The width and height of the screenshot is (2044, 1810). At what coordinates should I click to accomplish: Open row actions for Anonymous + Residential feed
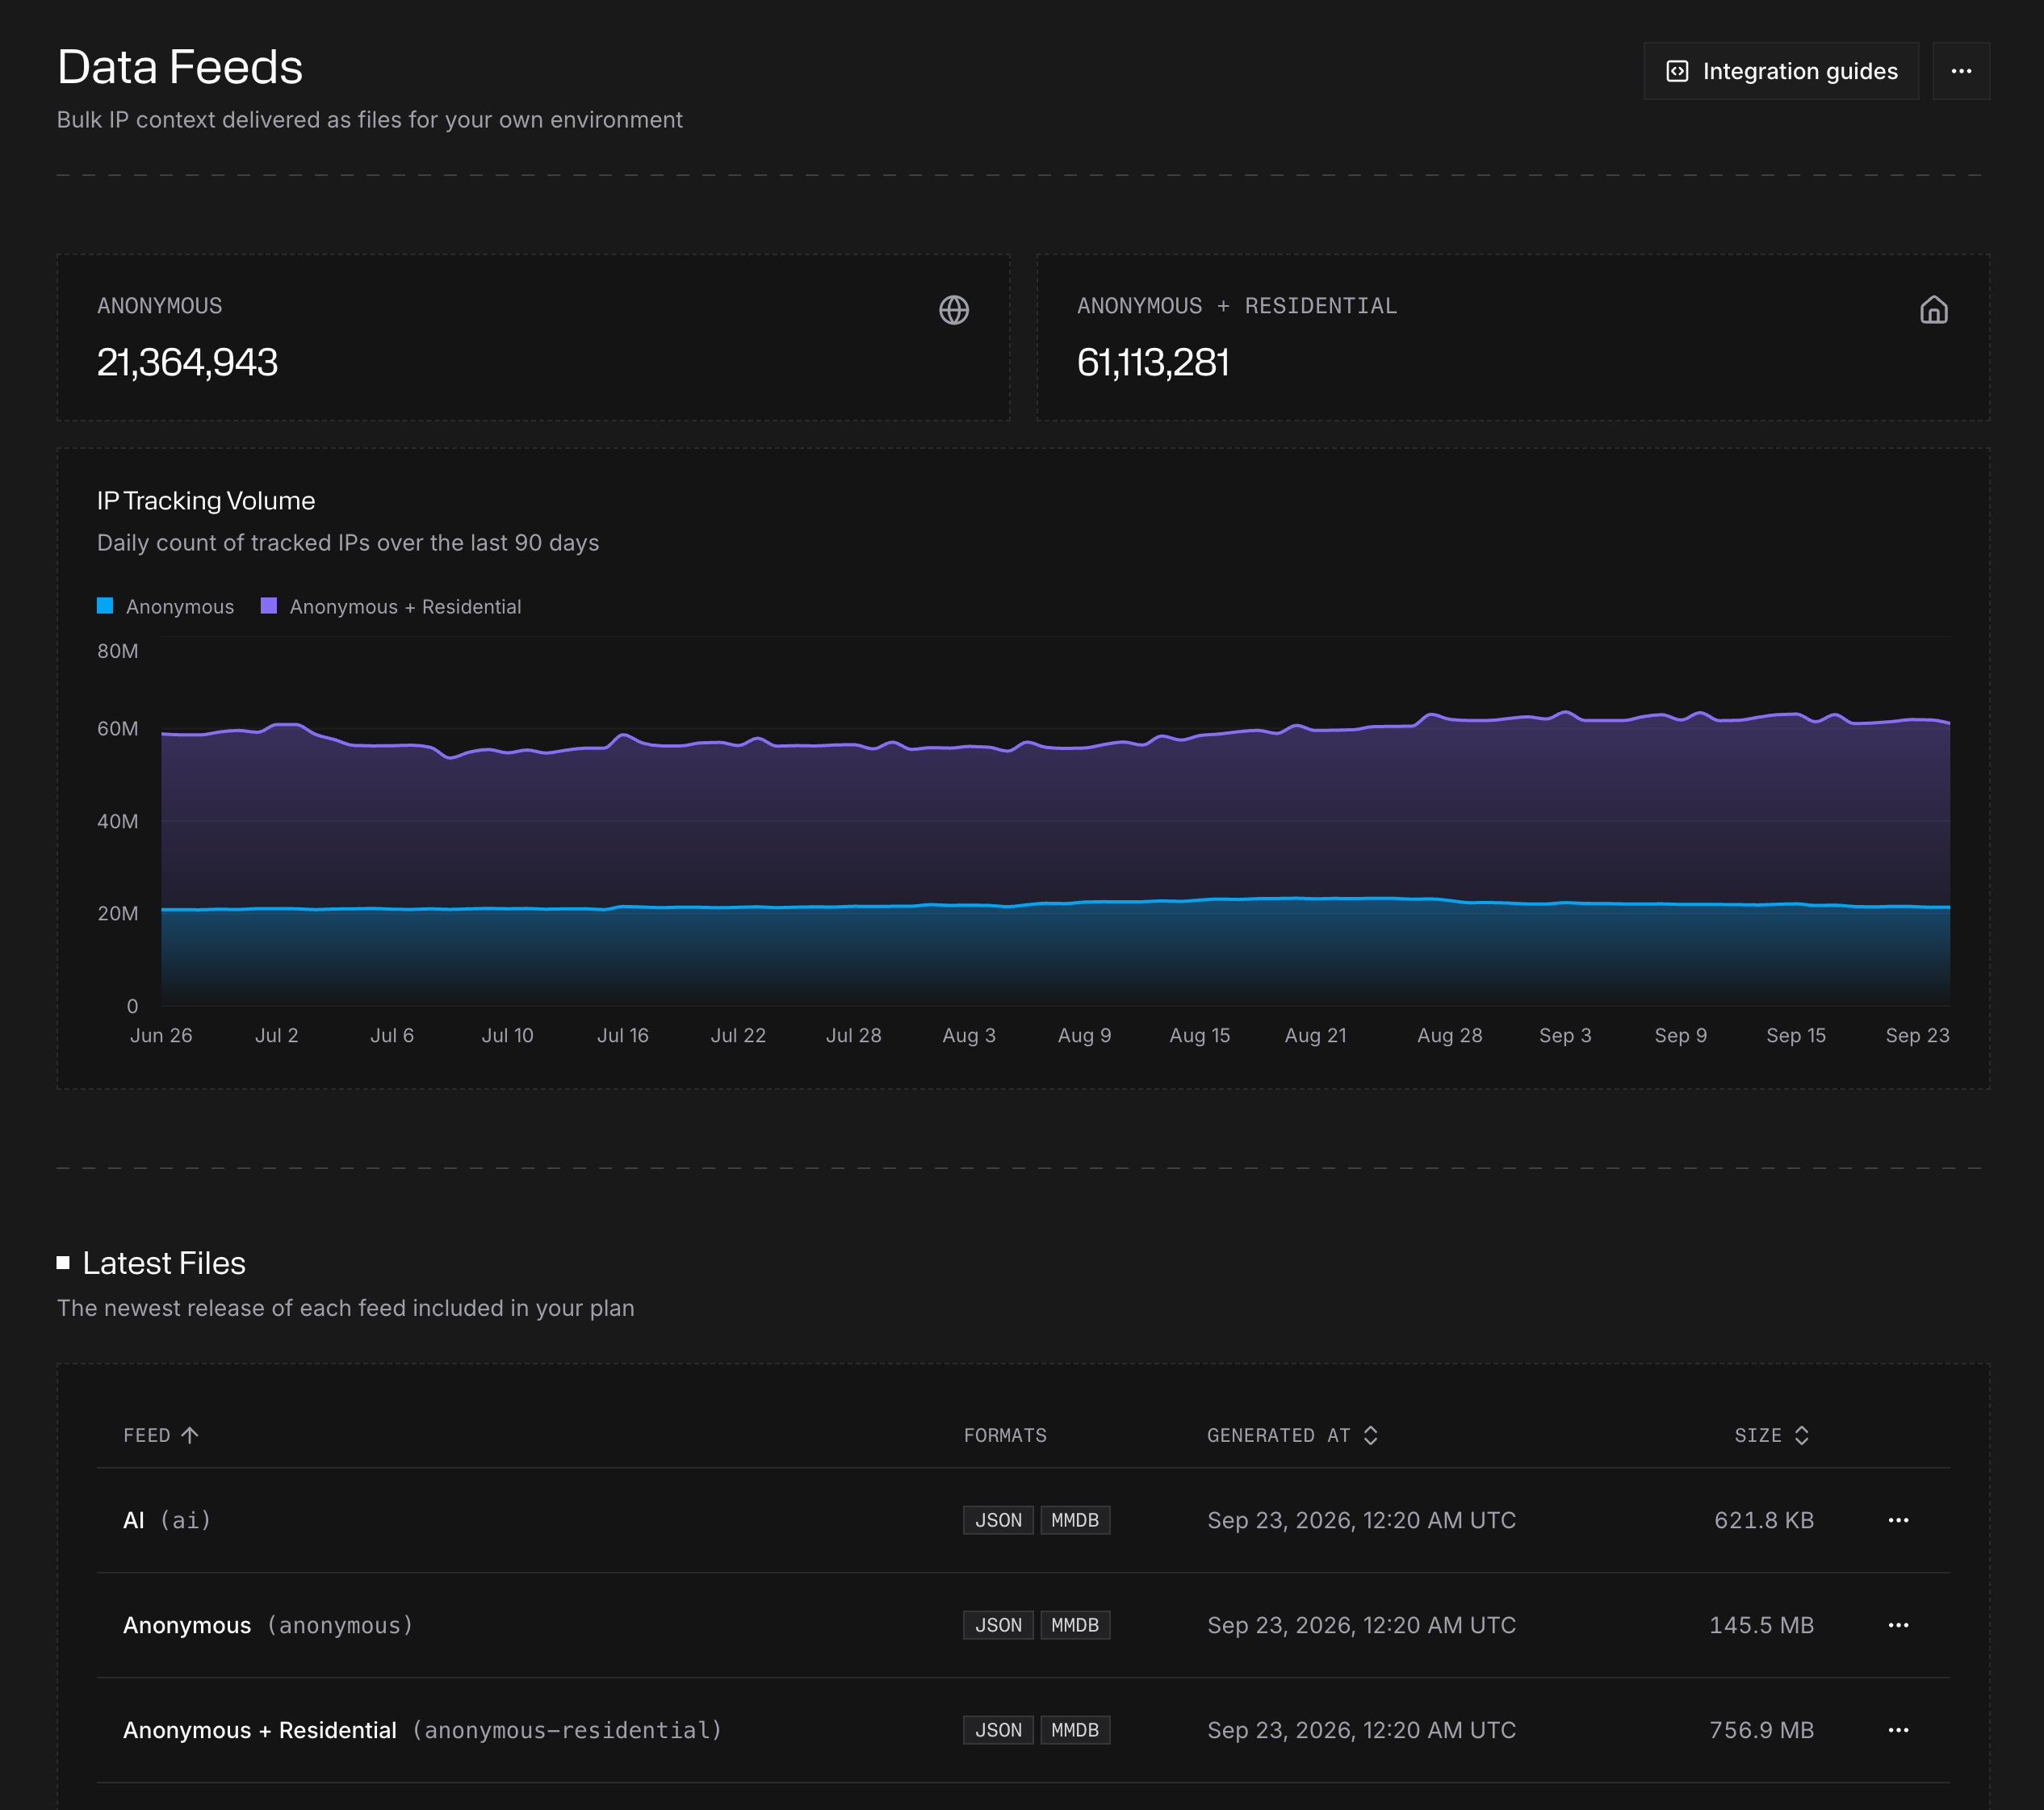[1898, 1730]
